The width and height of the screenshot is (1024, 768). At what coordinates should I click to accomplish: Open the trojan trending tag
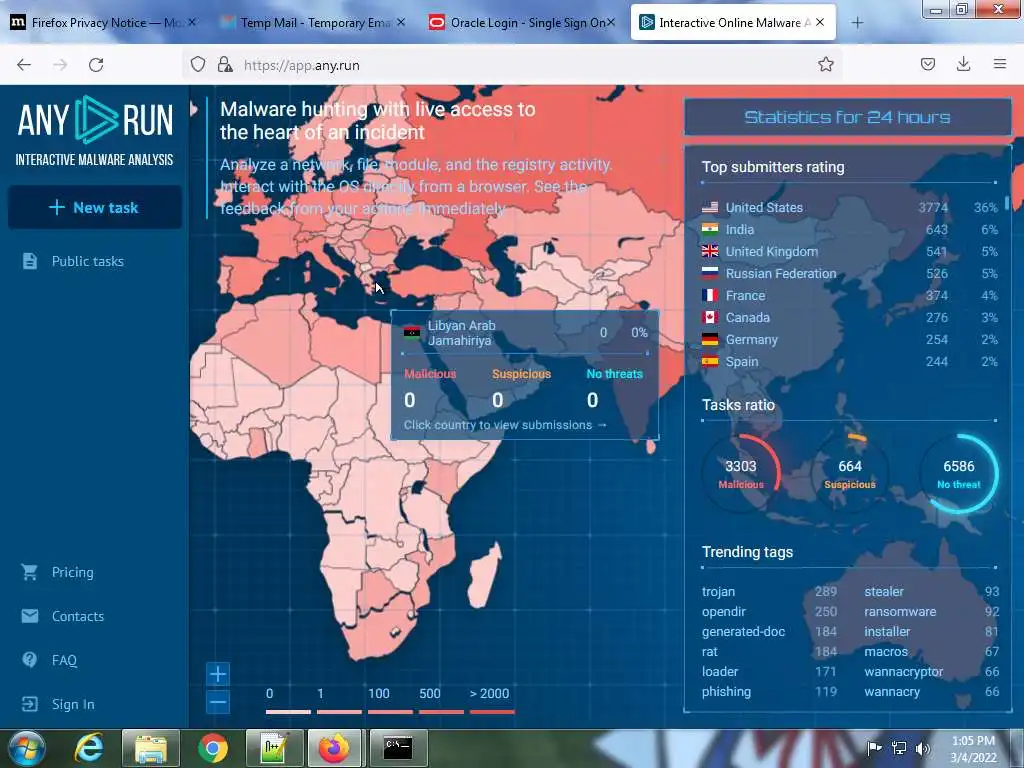[718, 592]
